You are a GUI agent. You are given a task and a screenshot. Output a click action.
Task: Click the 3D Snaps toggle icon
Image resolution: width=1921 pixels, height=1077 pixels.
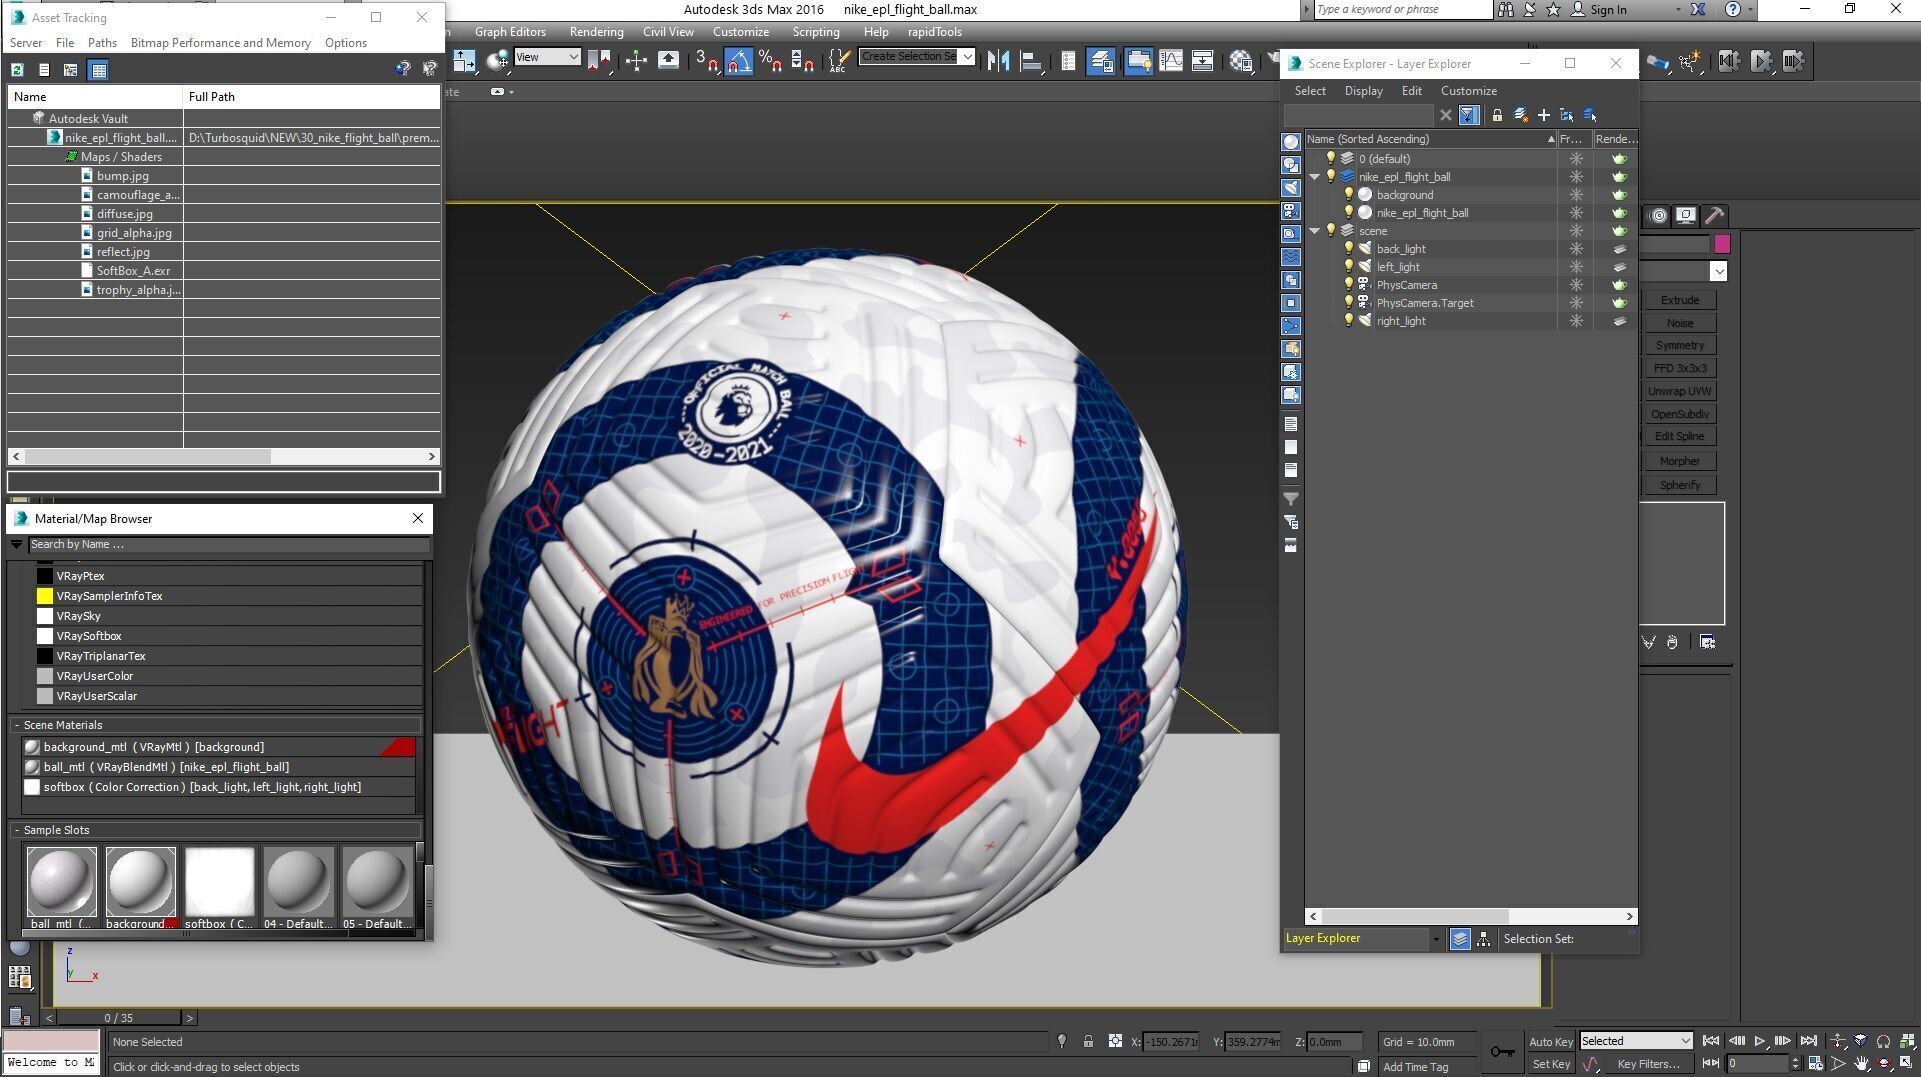[x=706, y=61]
